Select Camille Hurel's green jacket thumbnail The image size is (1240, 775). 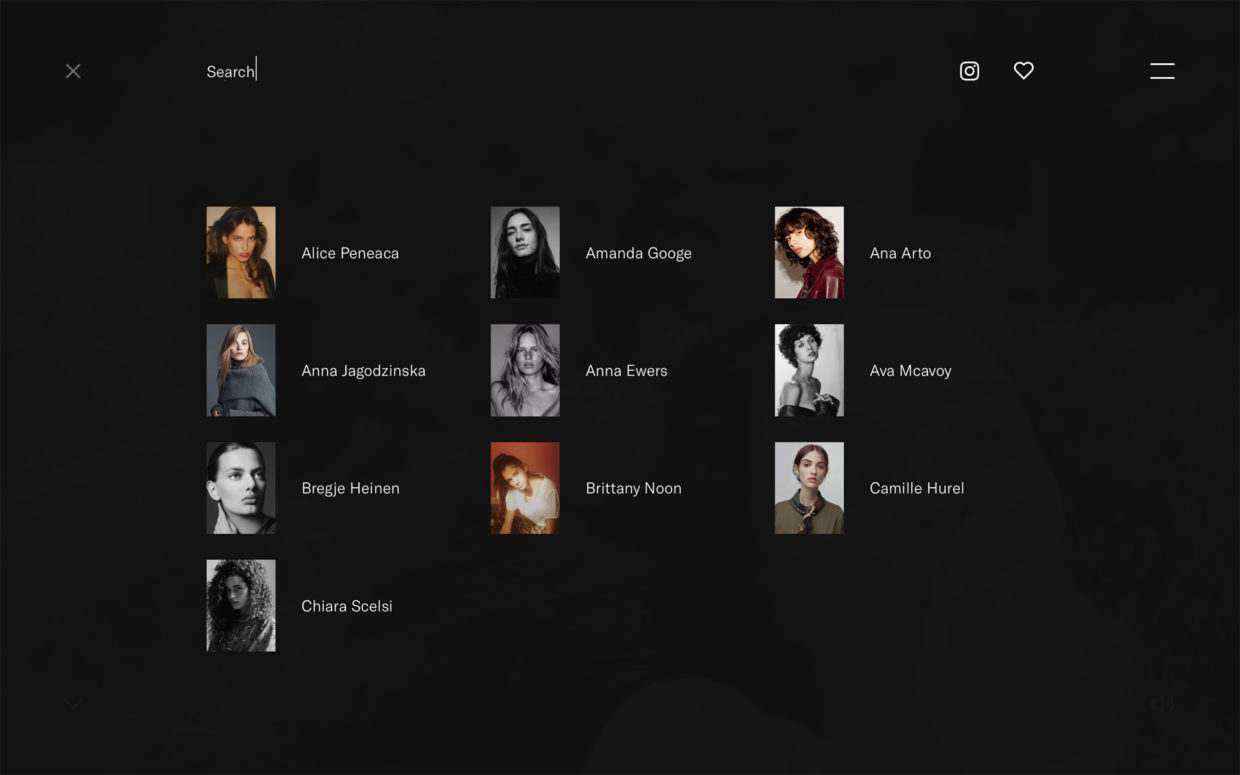(x=809, y=488)
